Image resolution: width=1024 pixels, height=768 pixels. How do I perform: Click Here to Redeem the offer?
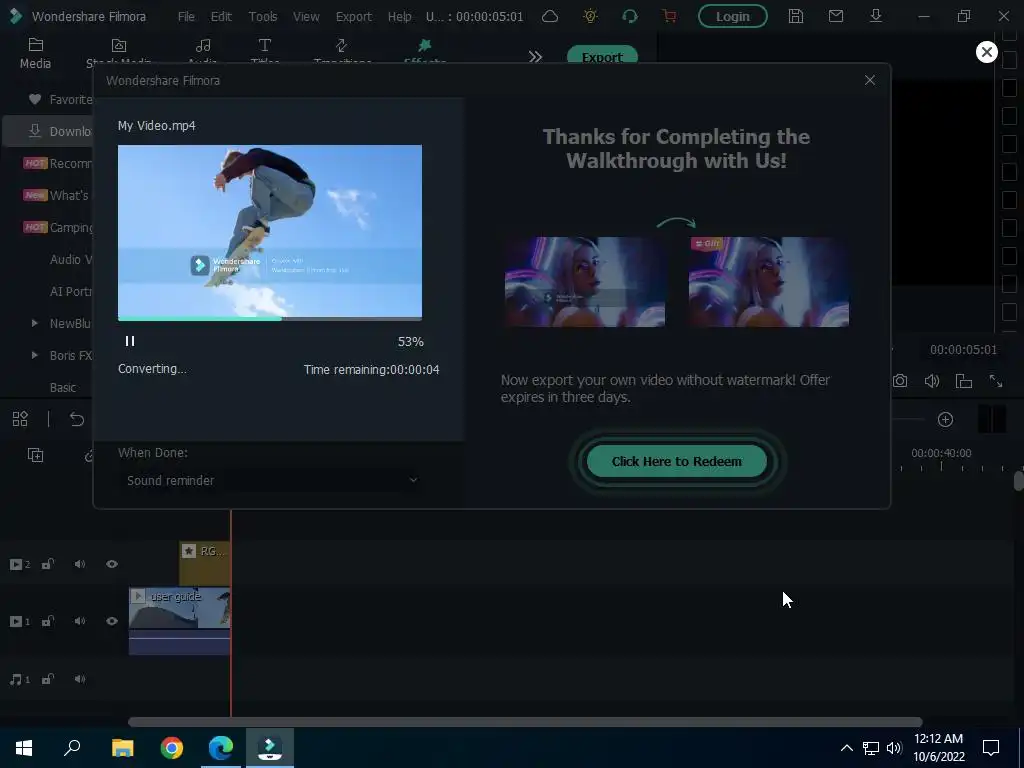click(x=677, y=461)
